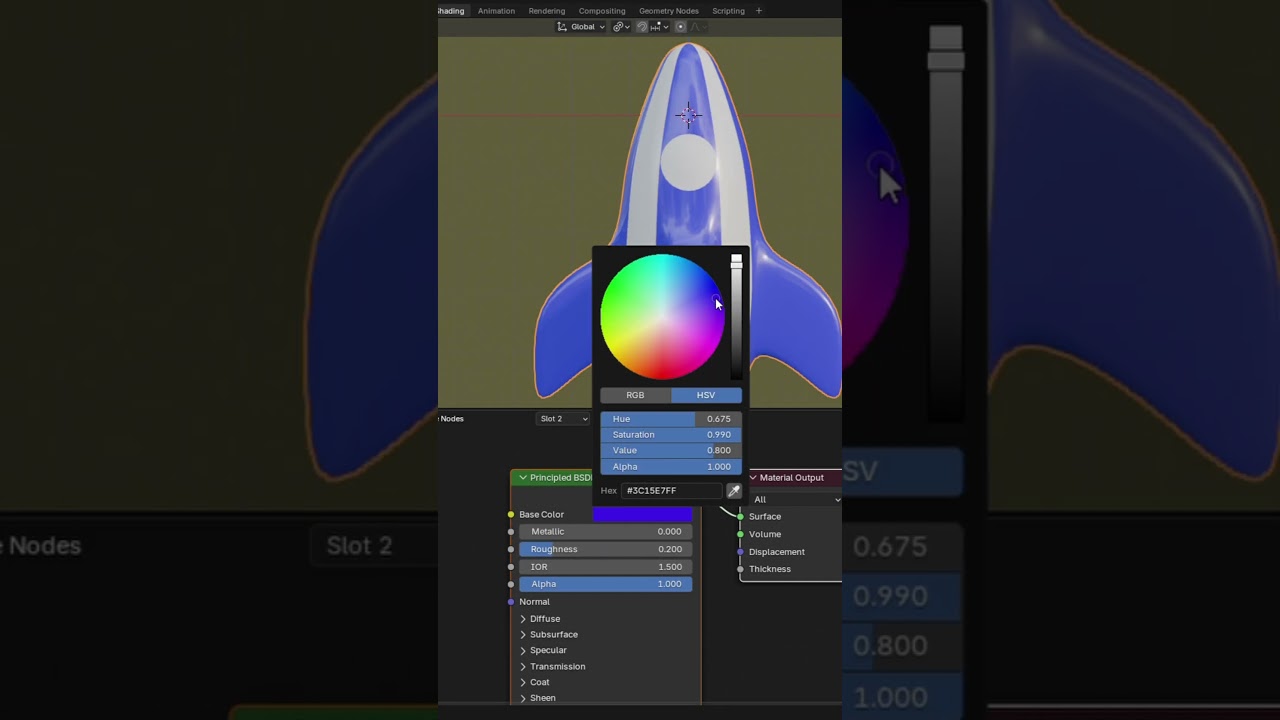Viewport: 1280px width, 720px height.
Task: Click the snapping increment options icon
Action: click(657, 27)
